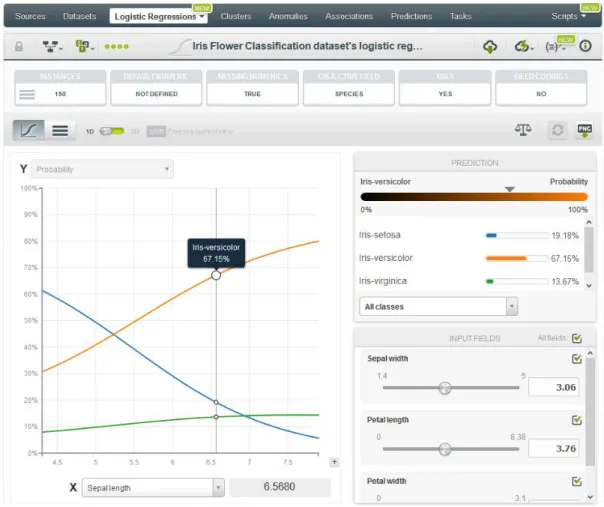
Task: Open the Associations tab
Action: tap(349, 16)
